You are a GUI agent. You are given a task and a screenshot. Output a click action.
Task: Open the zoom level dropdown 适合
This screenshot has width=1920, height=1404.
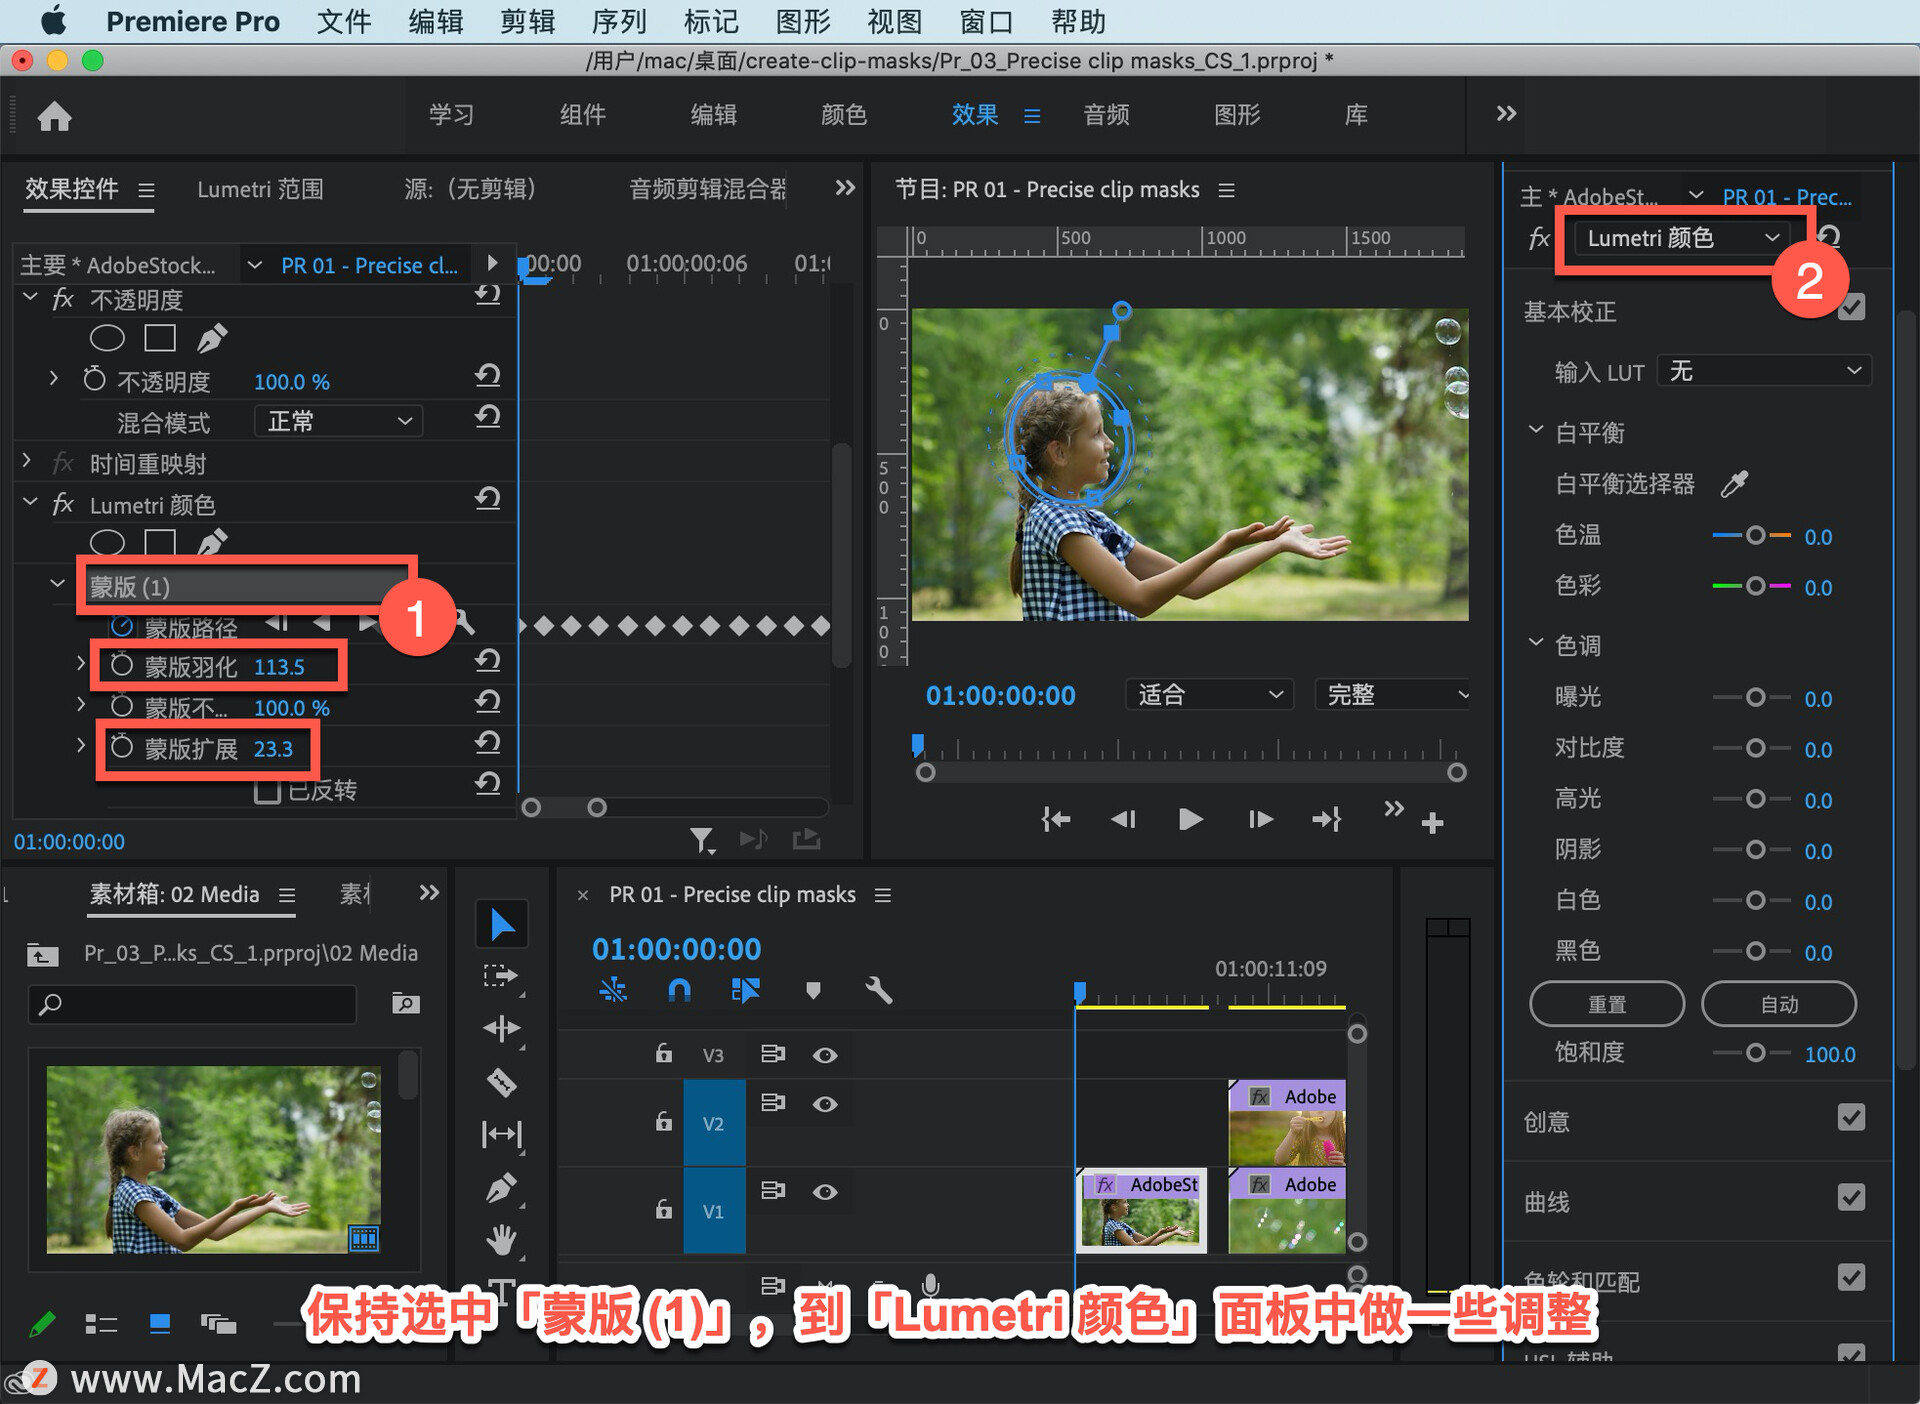[1209, 694]
